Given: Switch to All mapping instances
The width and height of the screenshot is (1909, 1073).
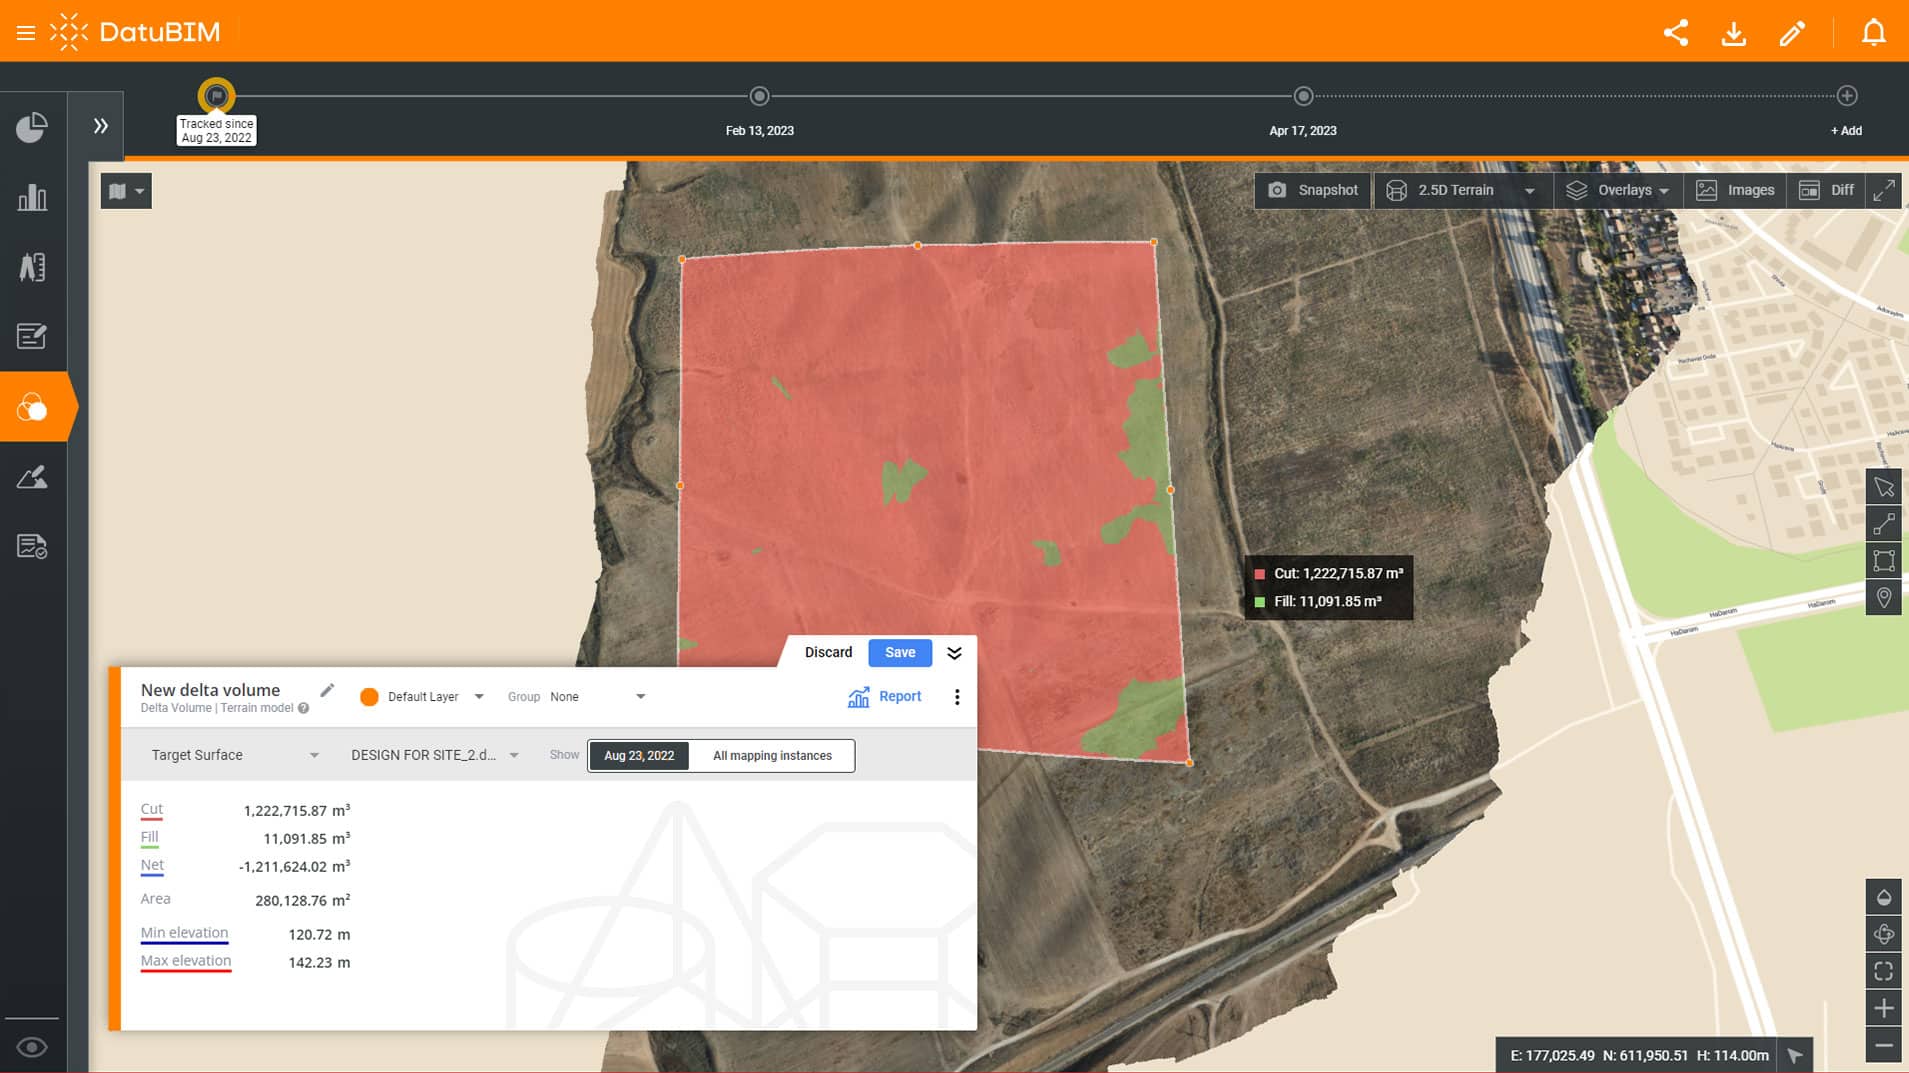Looking at the screenshot, I should click(771, 755).
